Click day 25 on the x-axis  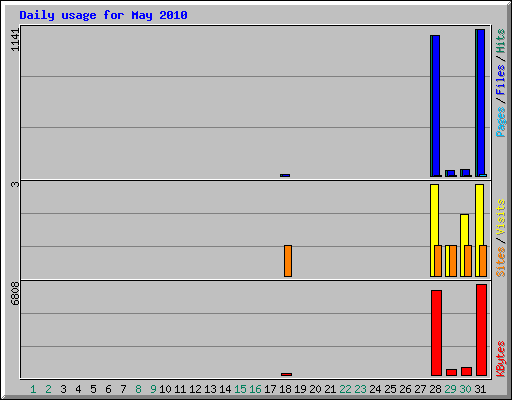click(x=390, y=389)
